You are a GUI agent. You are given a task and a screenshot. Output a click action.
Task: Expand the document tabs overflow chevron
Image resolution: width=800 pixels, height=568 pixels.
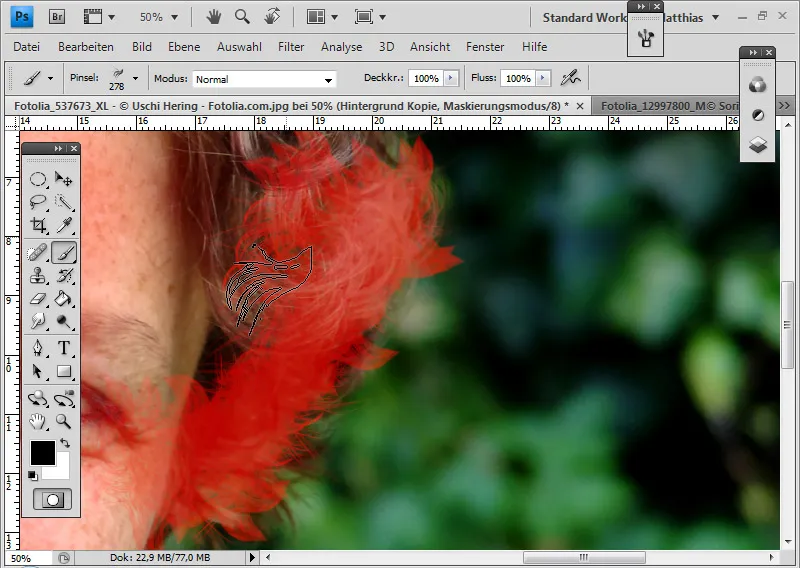[784, 106]
